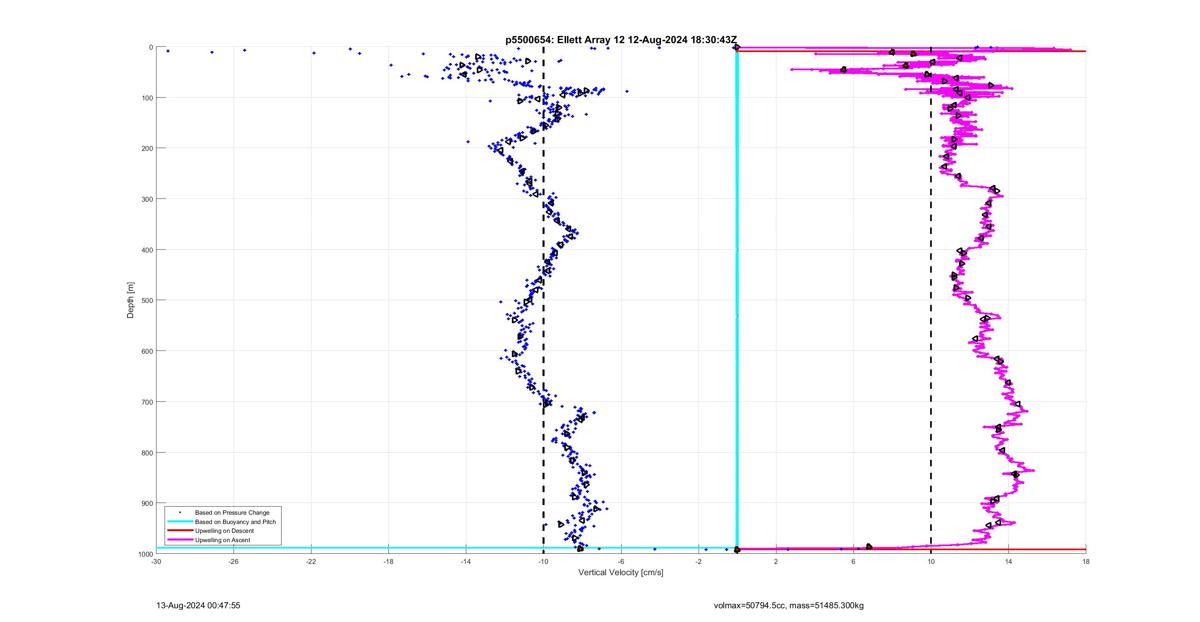Click the timestamp '13-Aug-2024 00:47:55'
This screenshot has height=622, width=1200.
(x=198, y=606)
